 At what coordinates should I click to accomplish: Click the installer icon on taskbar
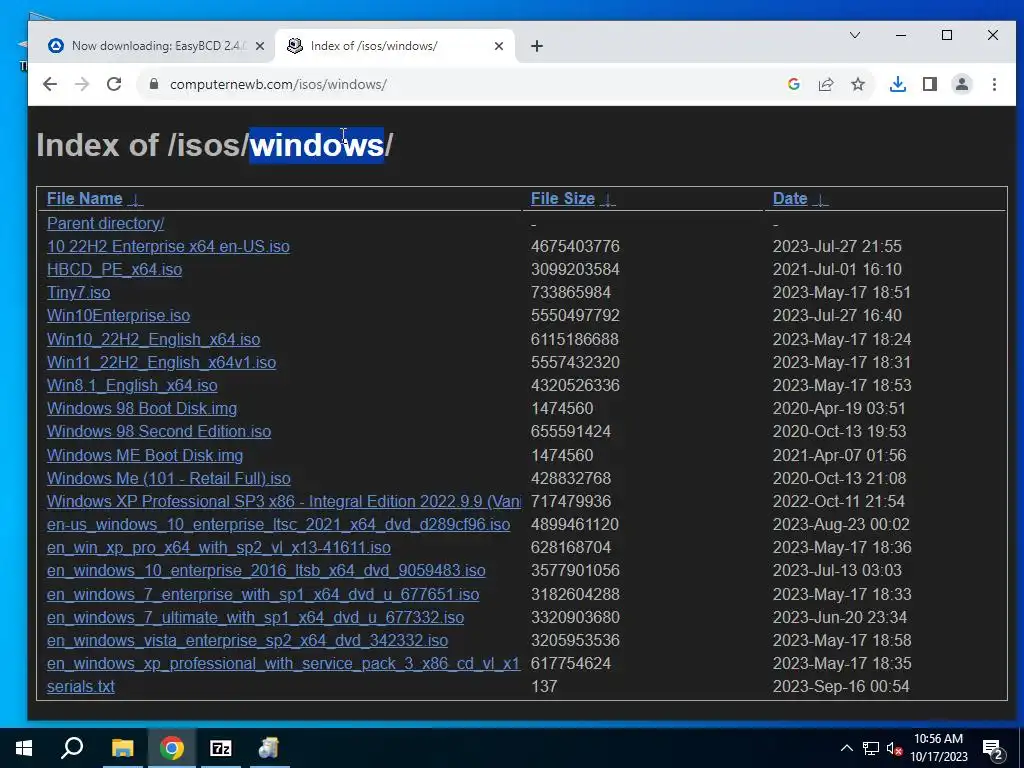point(268,748)
